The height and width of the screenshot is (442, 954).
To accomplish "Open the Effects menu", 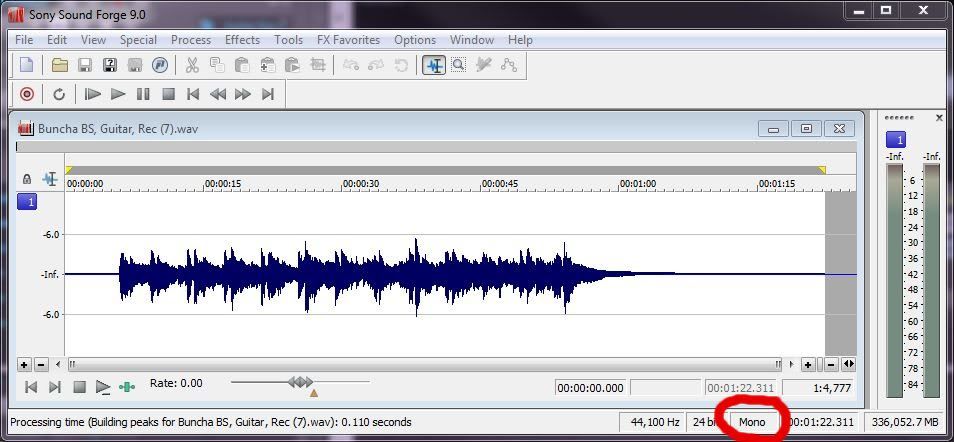I will [242, 40].
